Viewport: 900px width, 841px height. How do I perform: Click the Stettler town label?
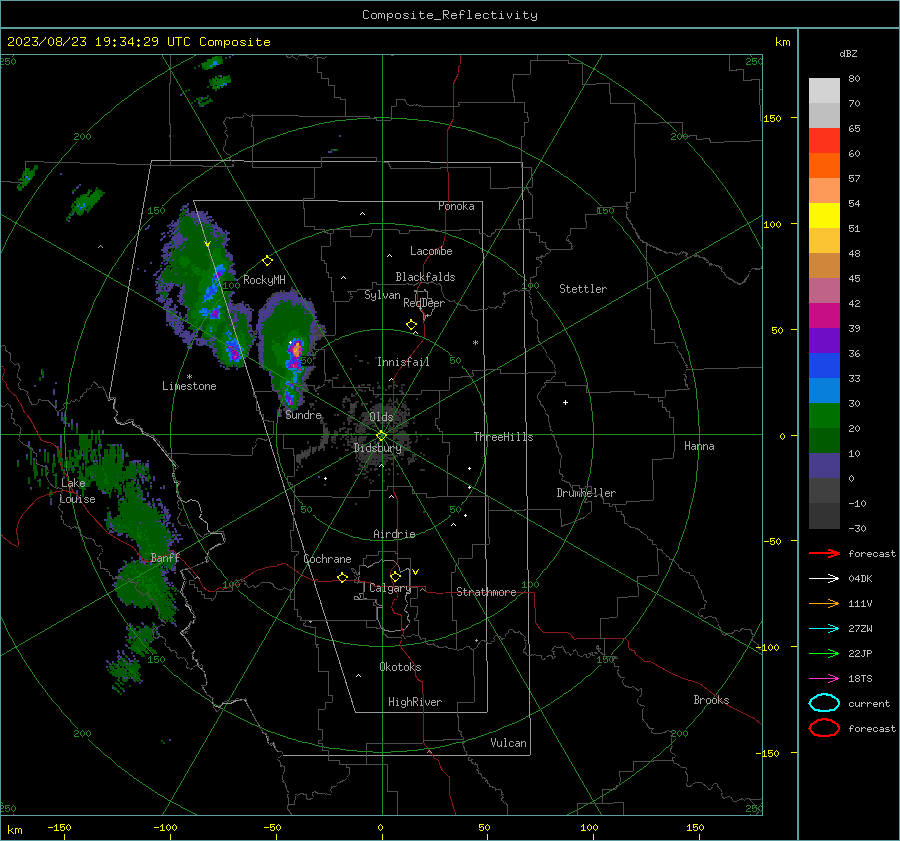(583, 289)
